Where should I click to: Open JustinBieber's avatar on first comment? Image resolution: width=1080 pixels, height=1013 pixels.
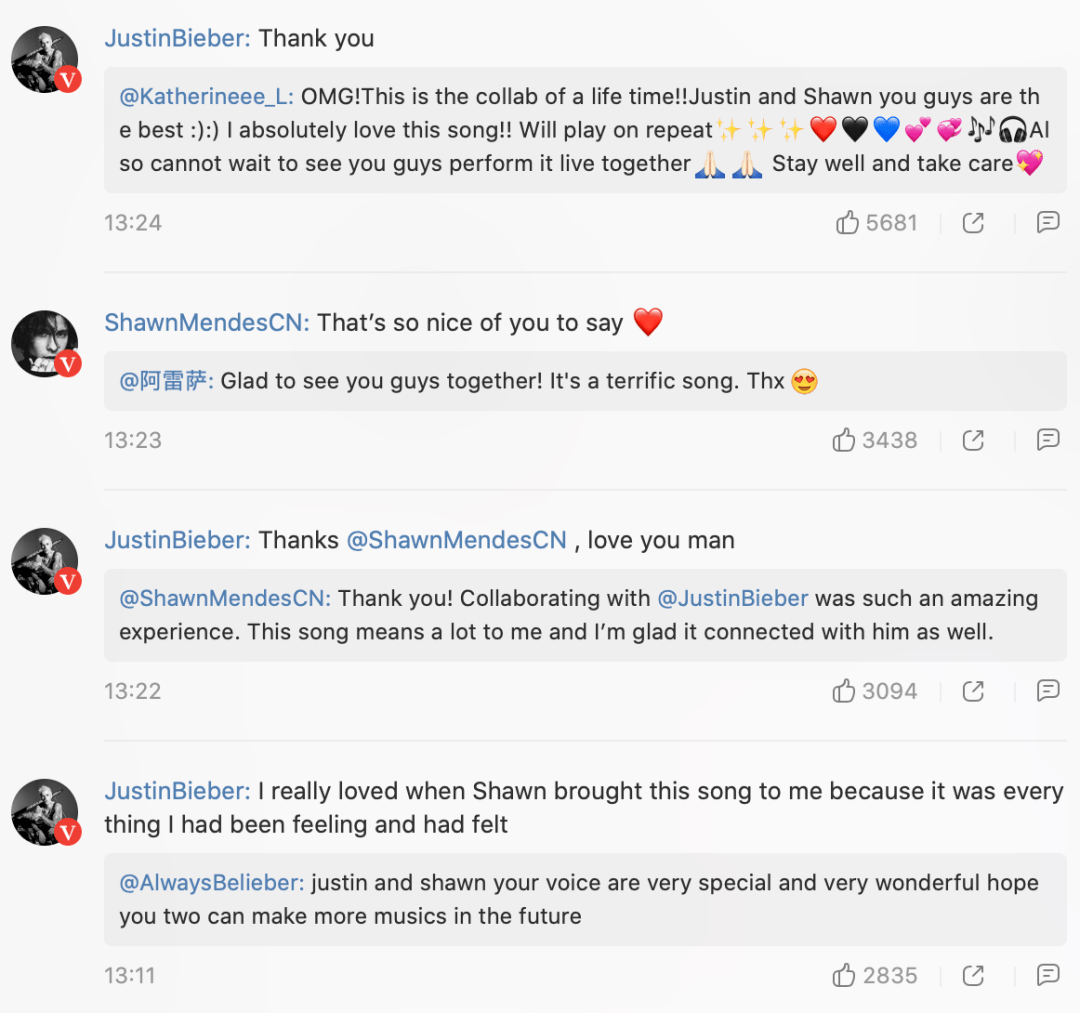pyautogui.click(x=45, y=60)
